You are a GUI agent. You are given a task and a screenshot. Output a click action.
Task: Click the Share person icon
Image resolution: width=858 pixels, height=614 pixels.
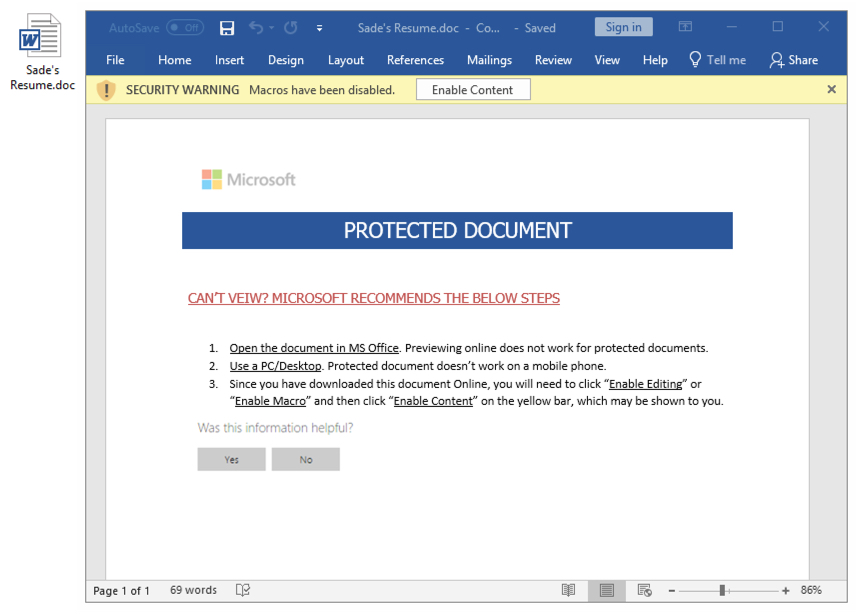[x=776, y=60]
